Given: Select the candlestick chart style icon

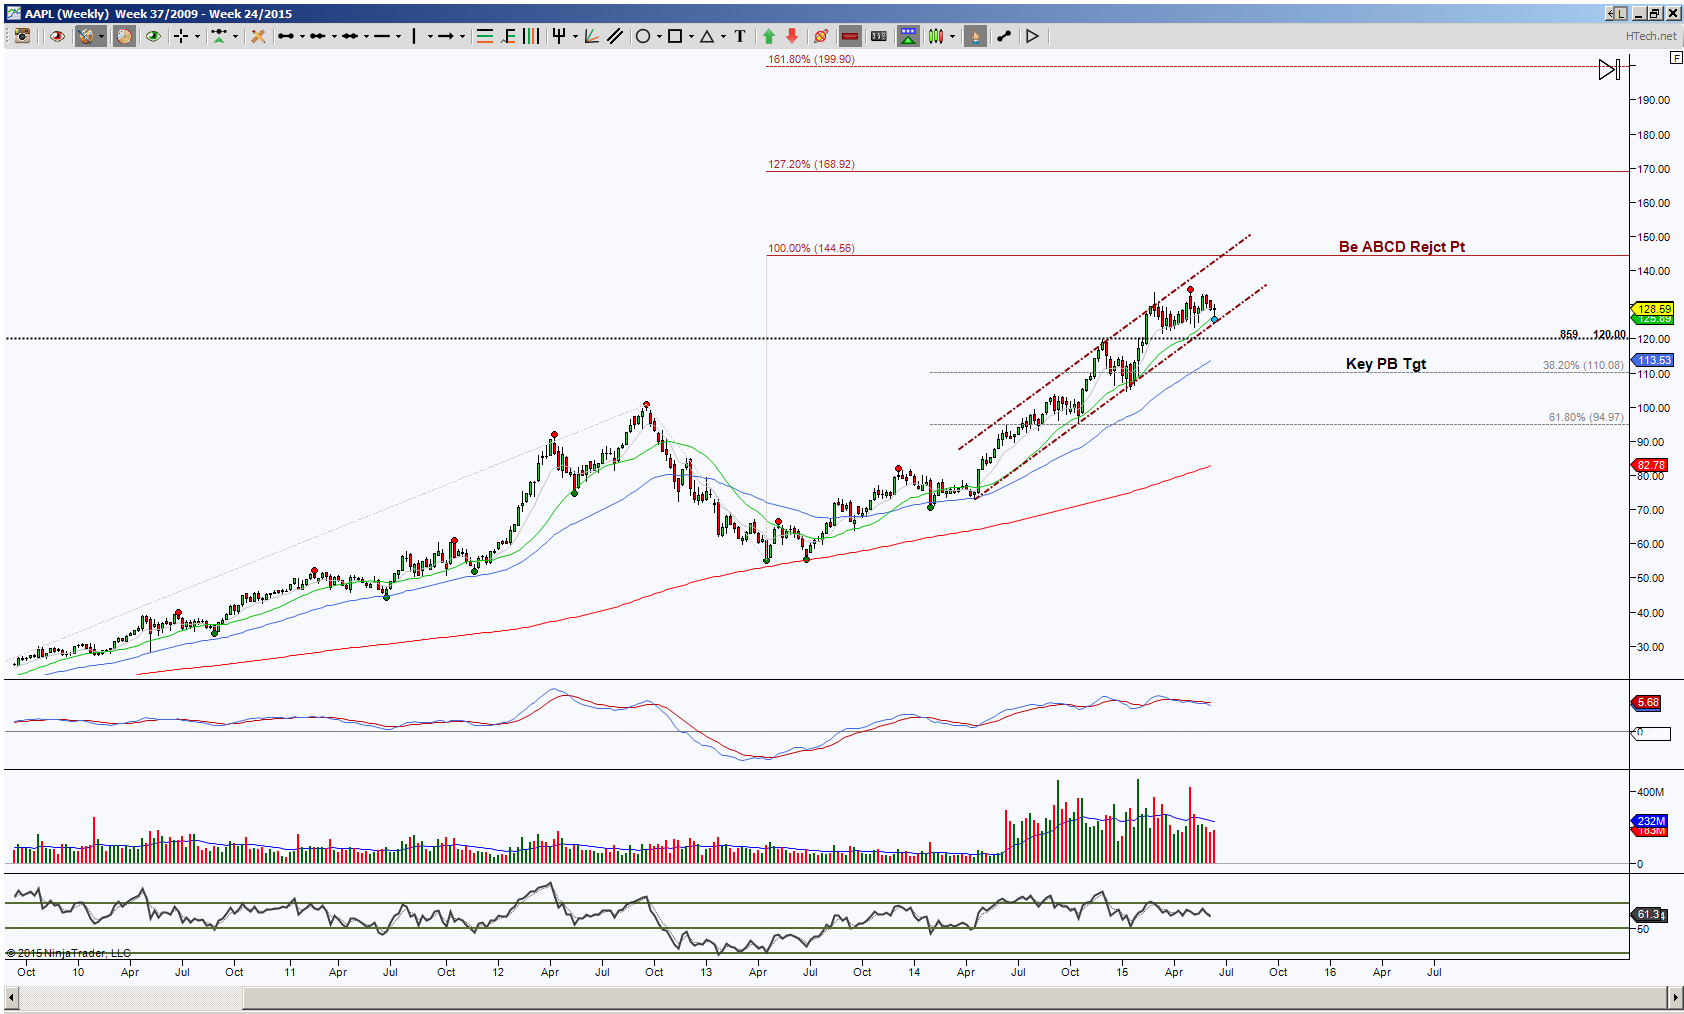Looking at the screenshot, I should click(936, 36).
